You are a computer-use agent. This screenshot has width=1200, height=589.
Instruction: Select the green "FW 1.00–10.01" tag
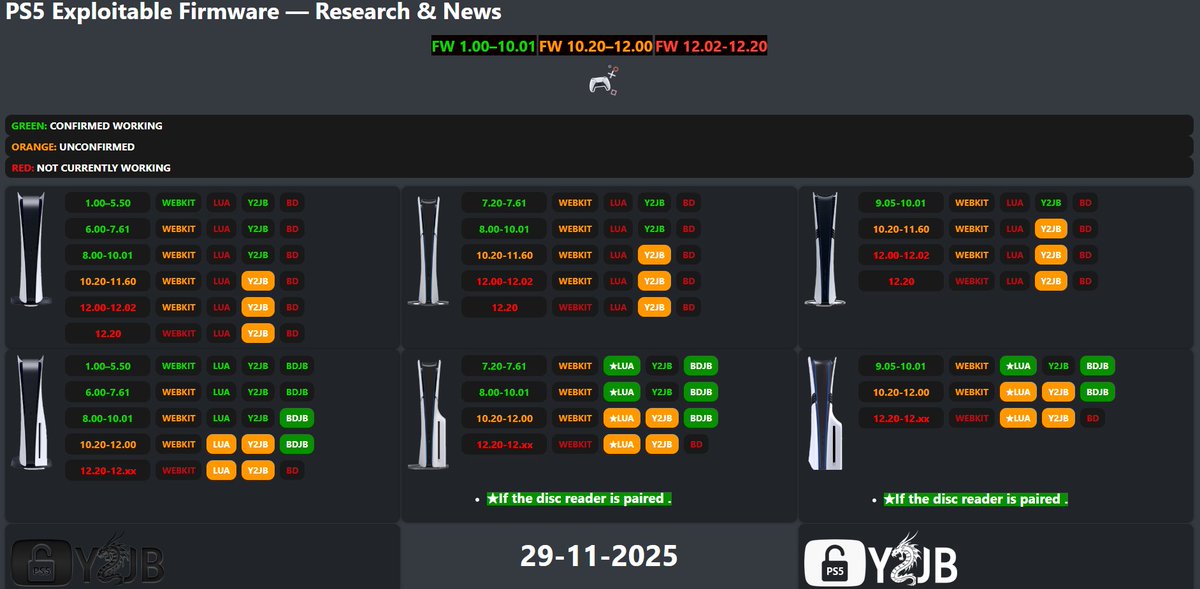coord(483,46)
